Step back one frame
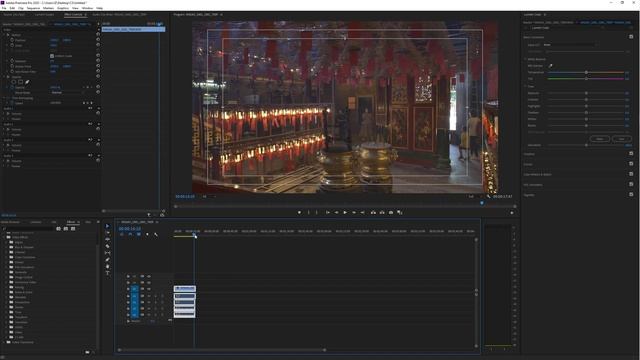Viewport: 640px width, 360px height. 336,212
